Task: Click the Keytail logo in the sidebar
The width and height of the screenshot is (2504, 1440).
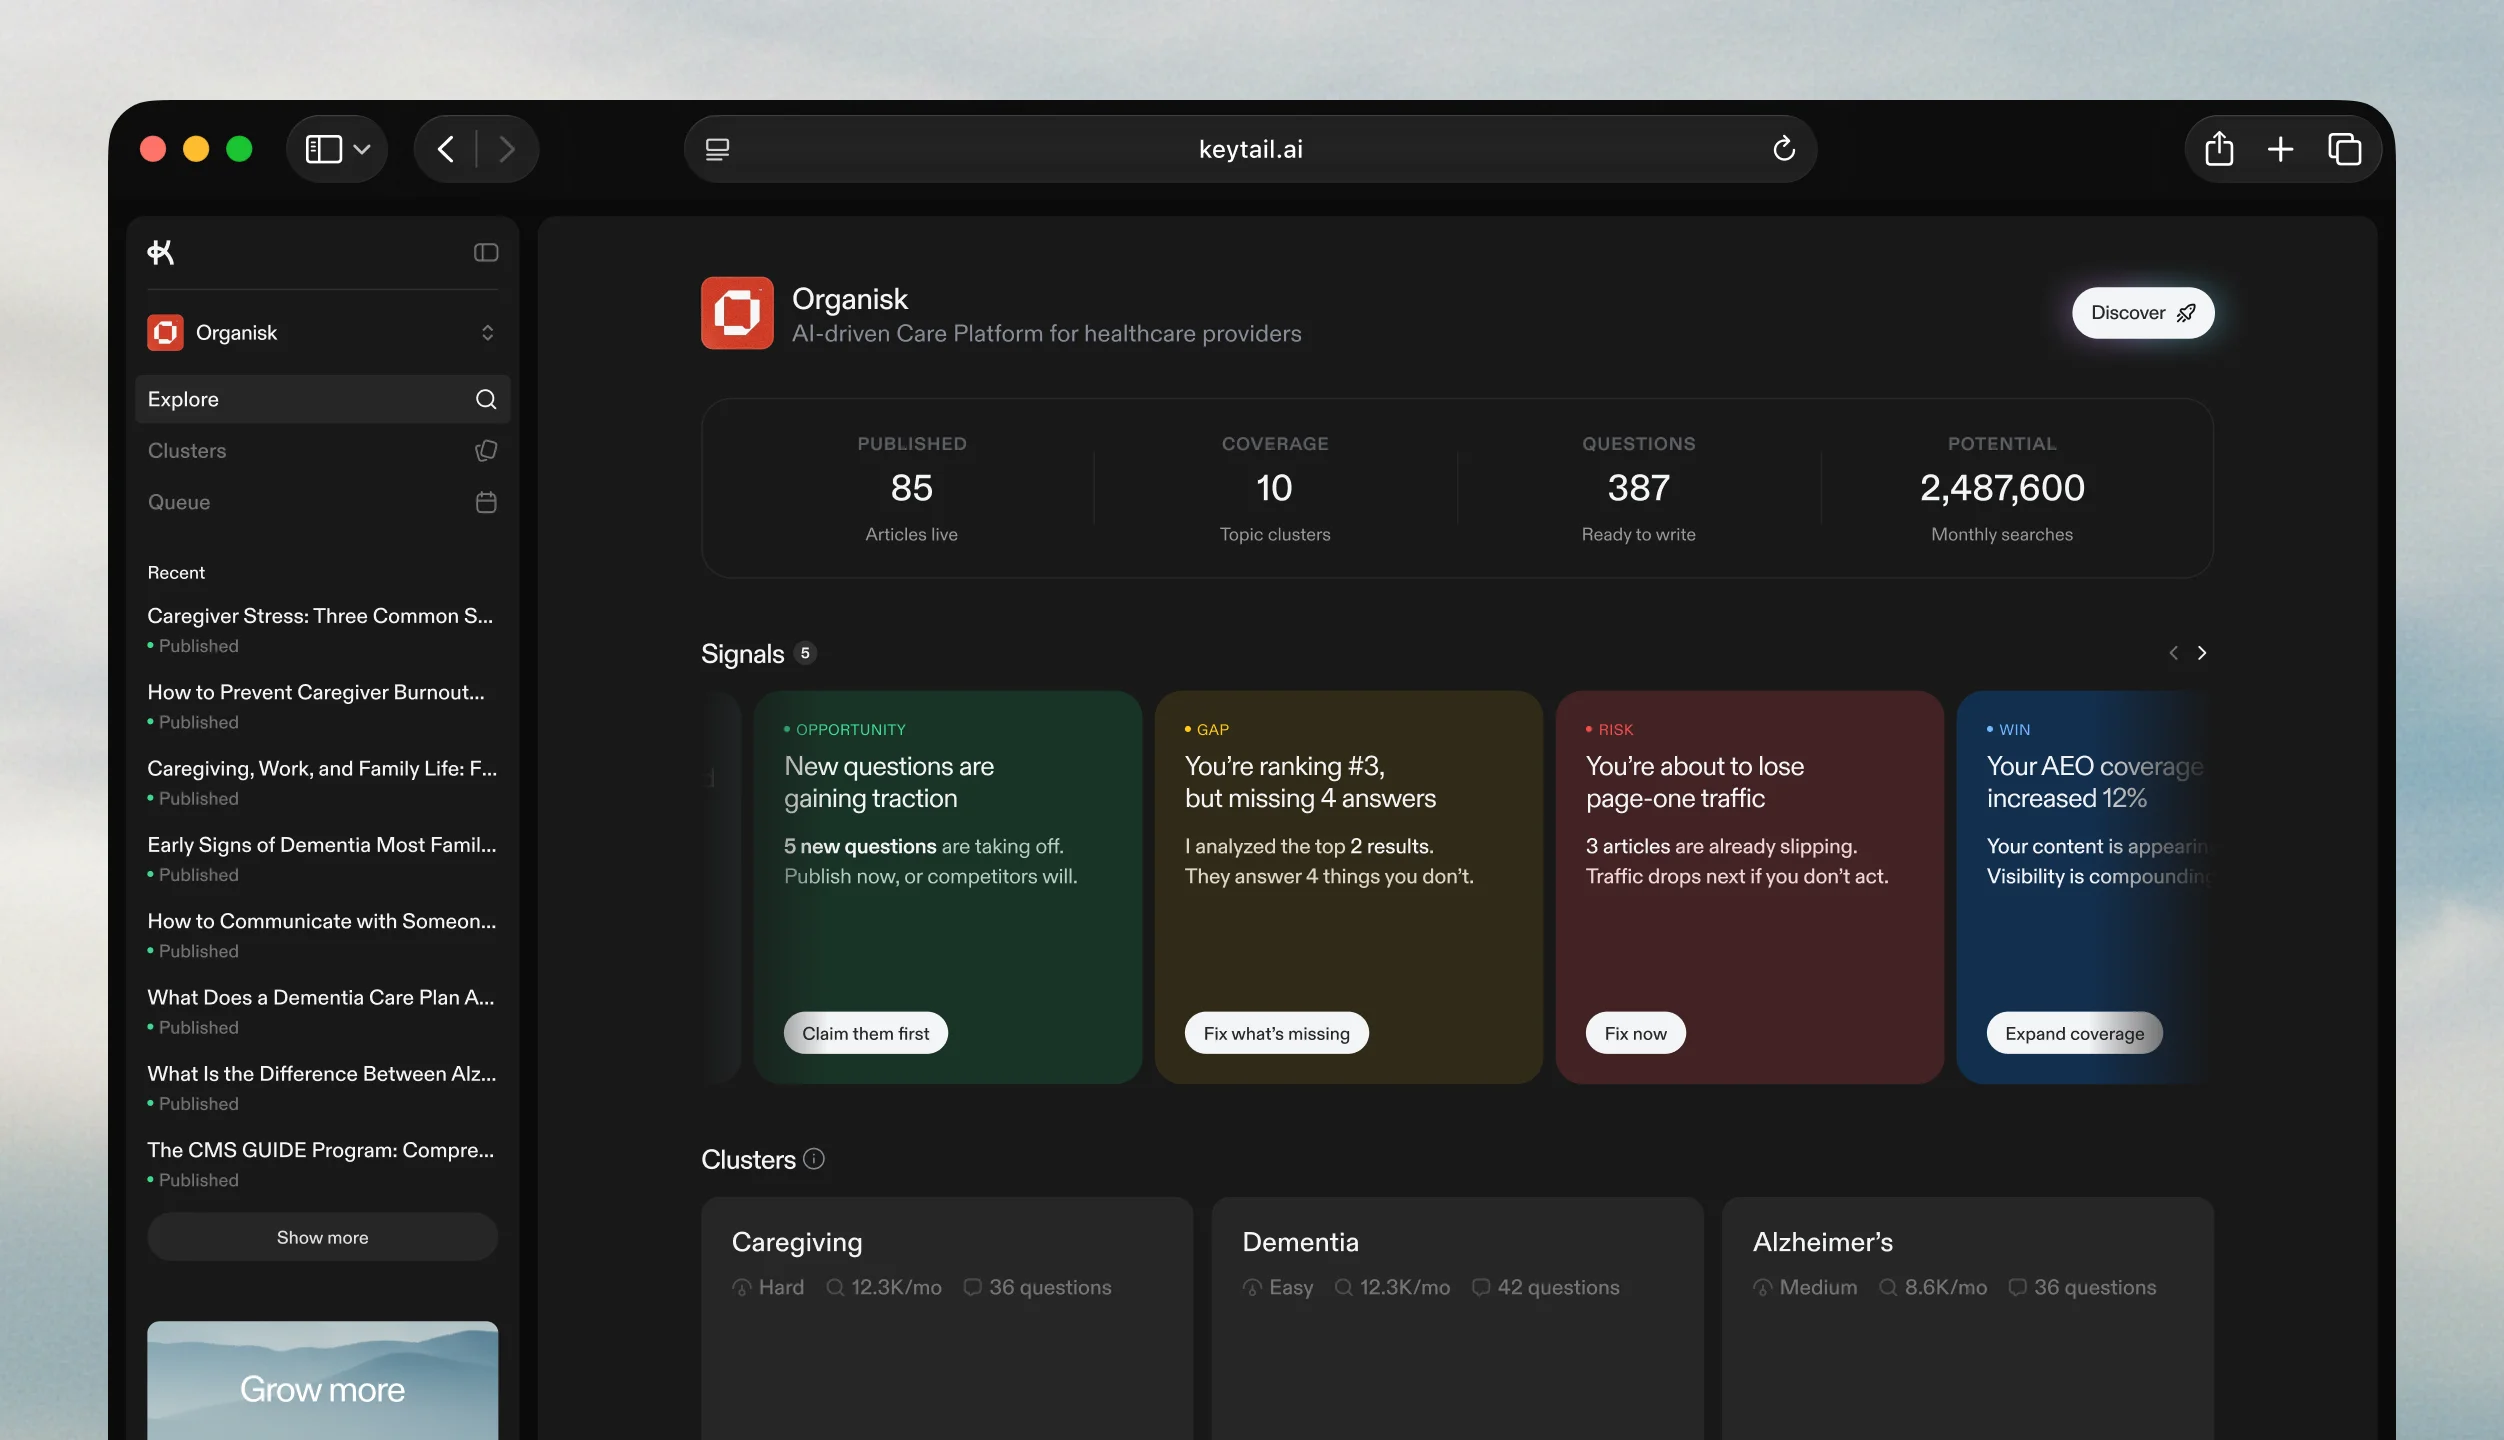Action: click(x=161, y=252)
